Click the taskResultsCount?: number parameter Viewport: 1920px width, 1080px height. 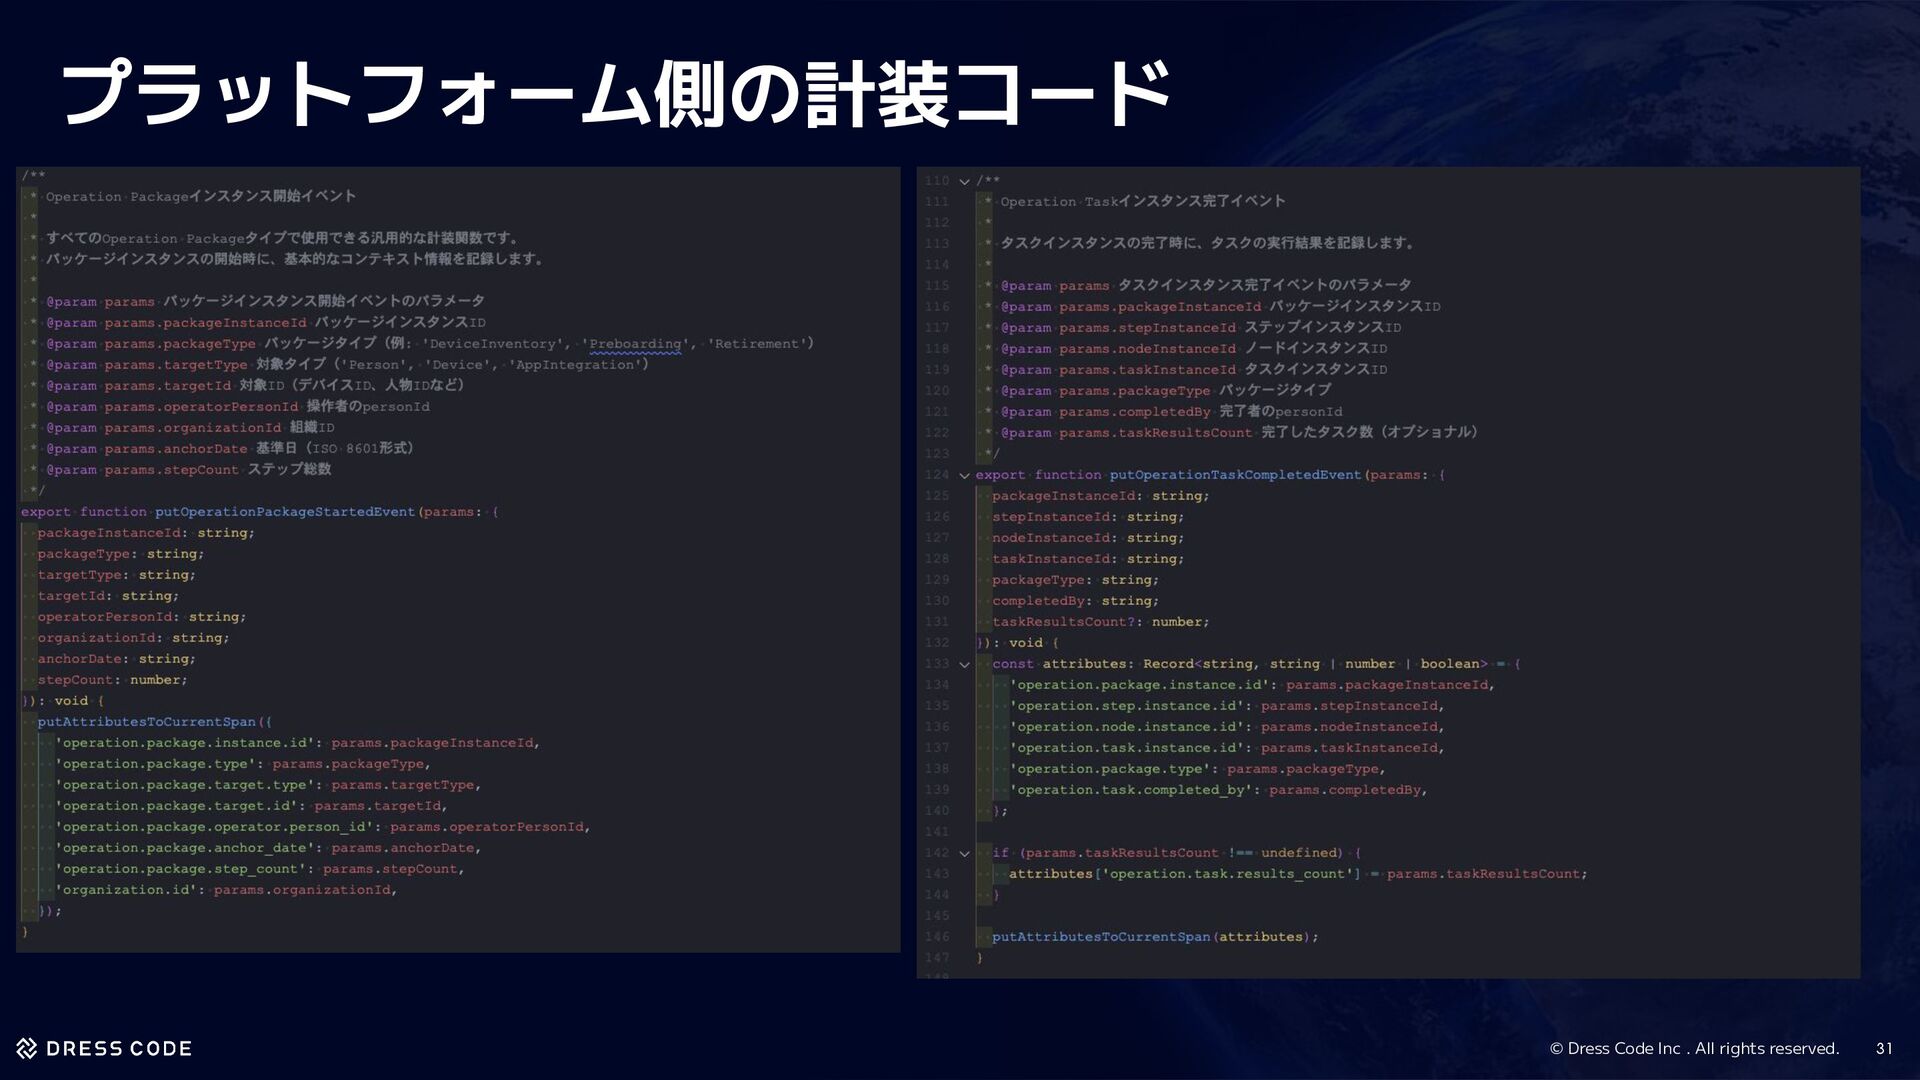[x=1100, y=622]
